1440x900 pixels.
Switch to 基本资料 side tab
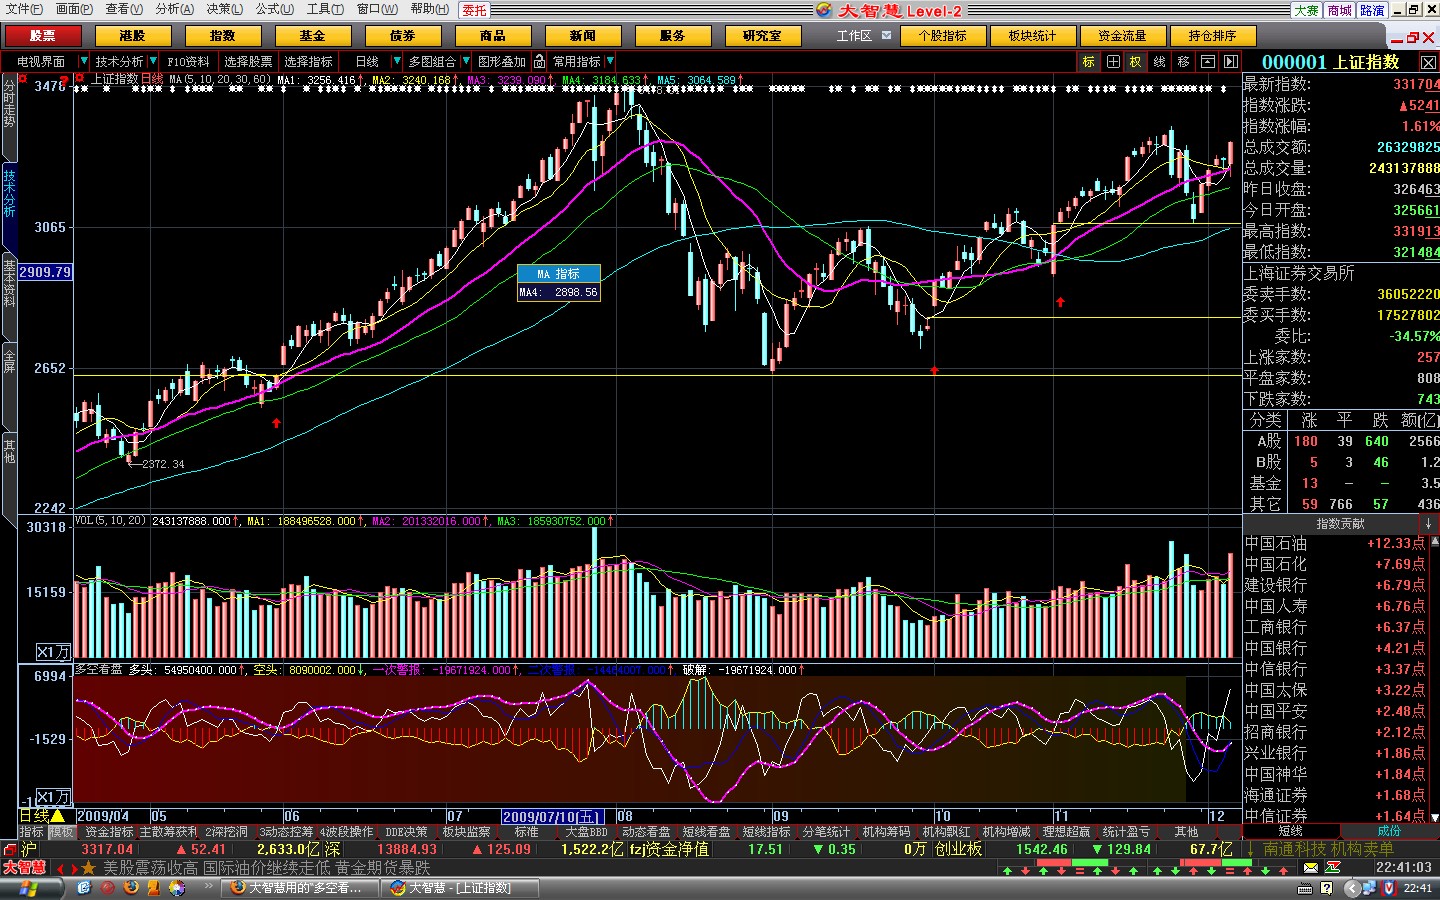click(9, 284)
